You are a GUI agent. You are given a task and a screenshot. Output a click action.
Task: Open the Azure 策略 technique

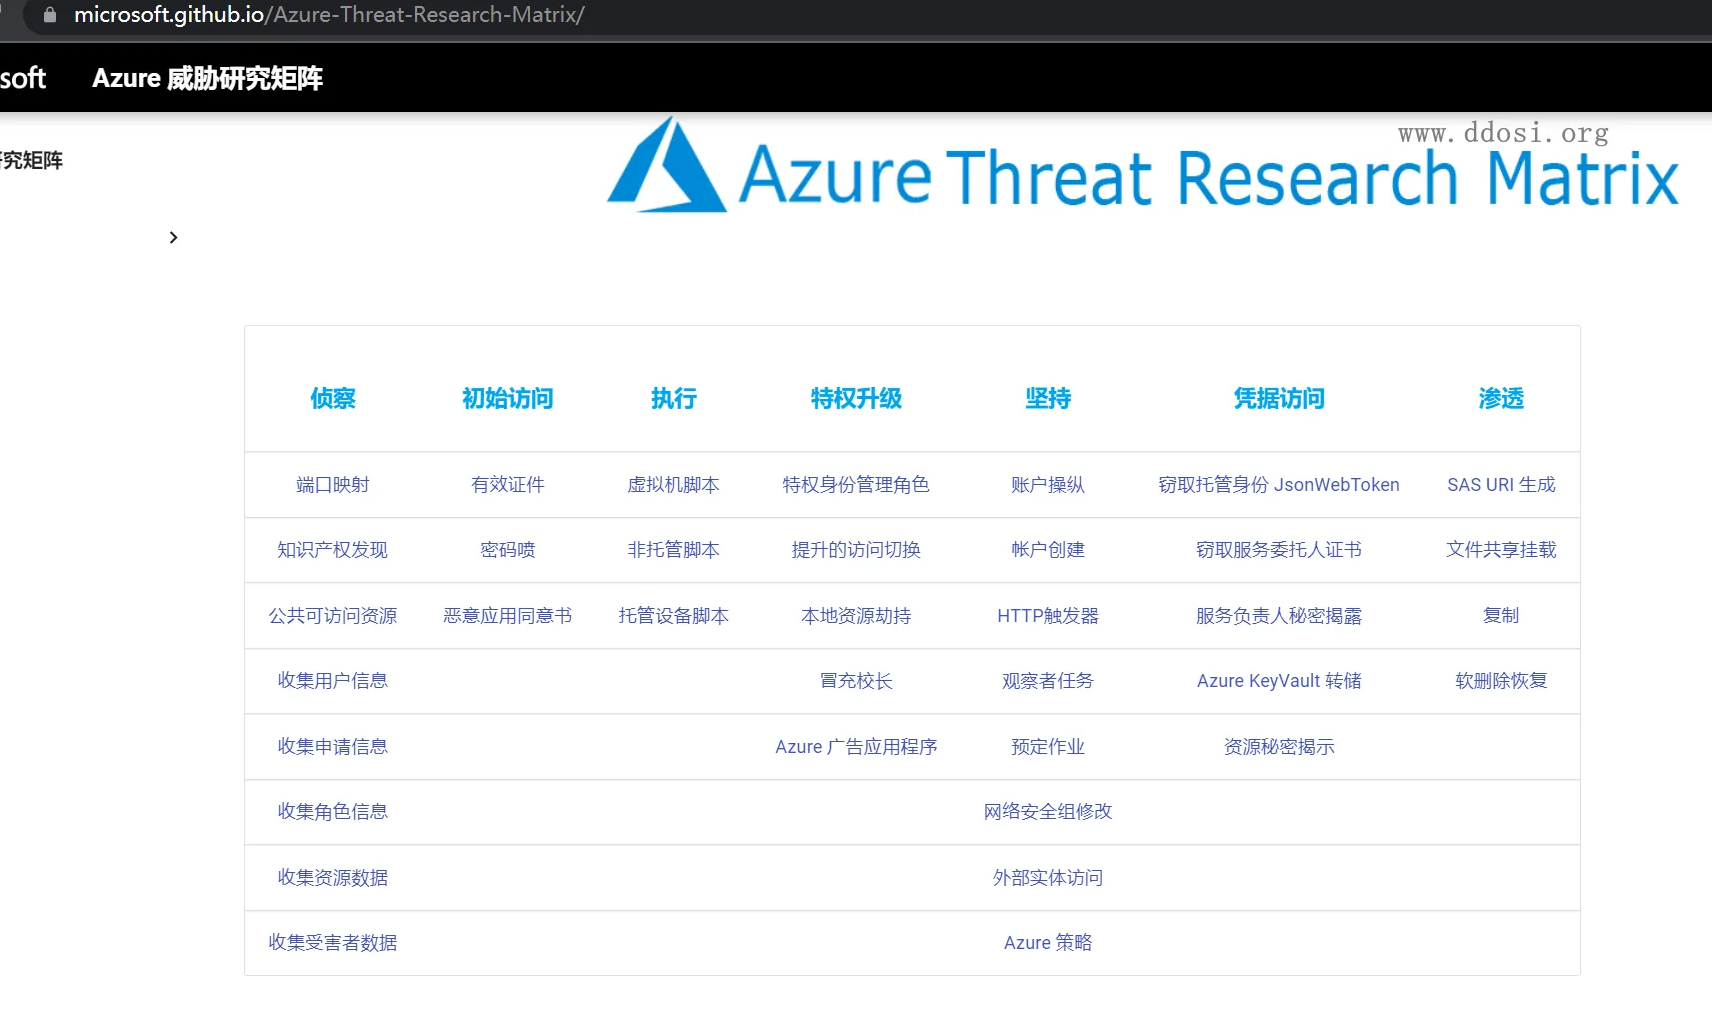point(1048,943)
